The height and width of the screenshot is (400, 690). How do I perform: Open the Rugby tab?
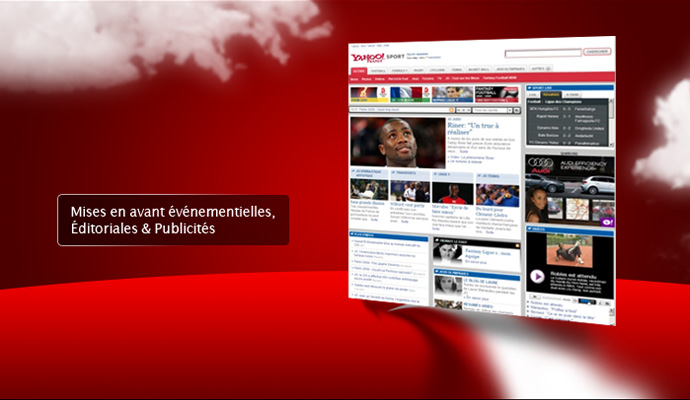[x=418, y=70]
